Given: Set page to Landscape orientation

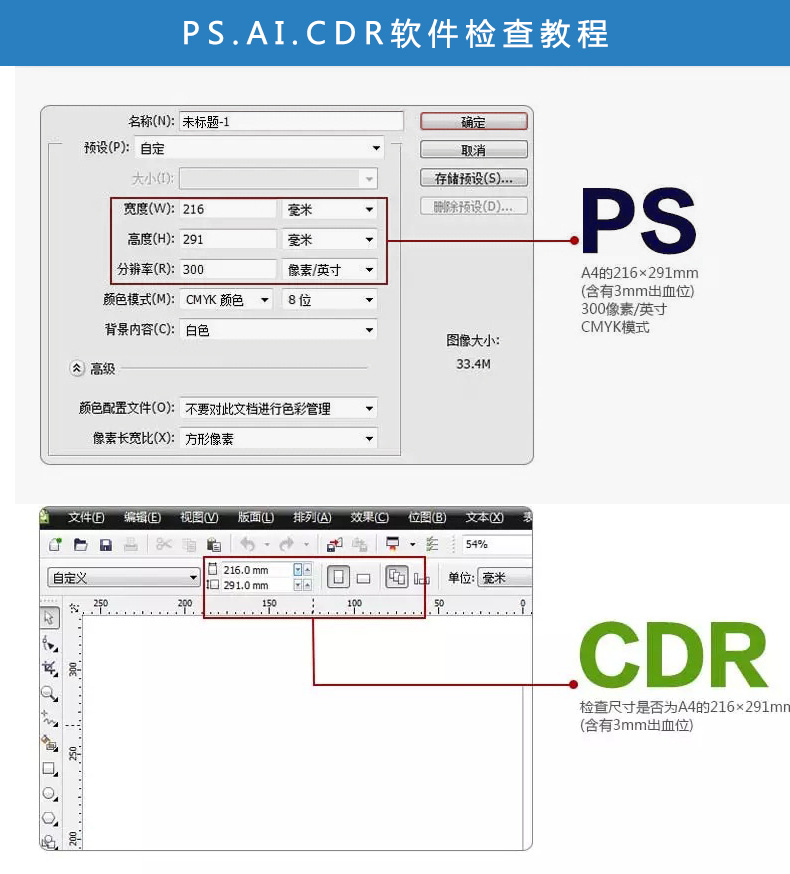Looking at the screenshot, I should coord(364,578).
